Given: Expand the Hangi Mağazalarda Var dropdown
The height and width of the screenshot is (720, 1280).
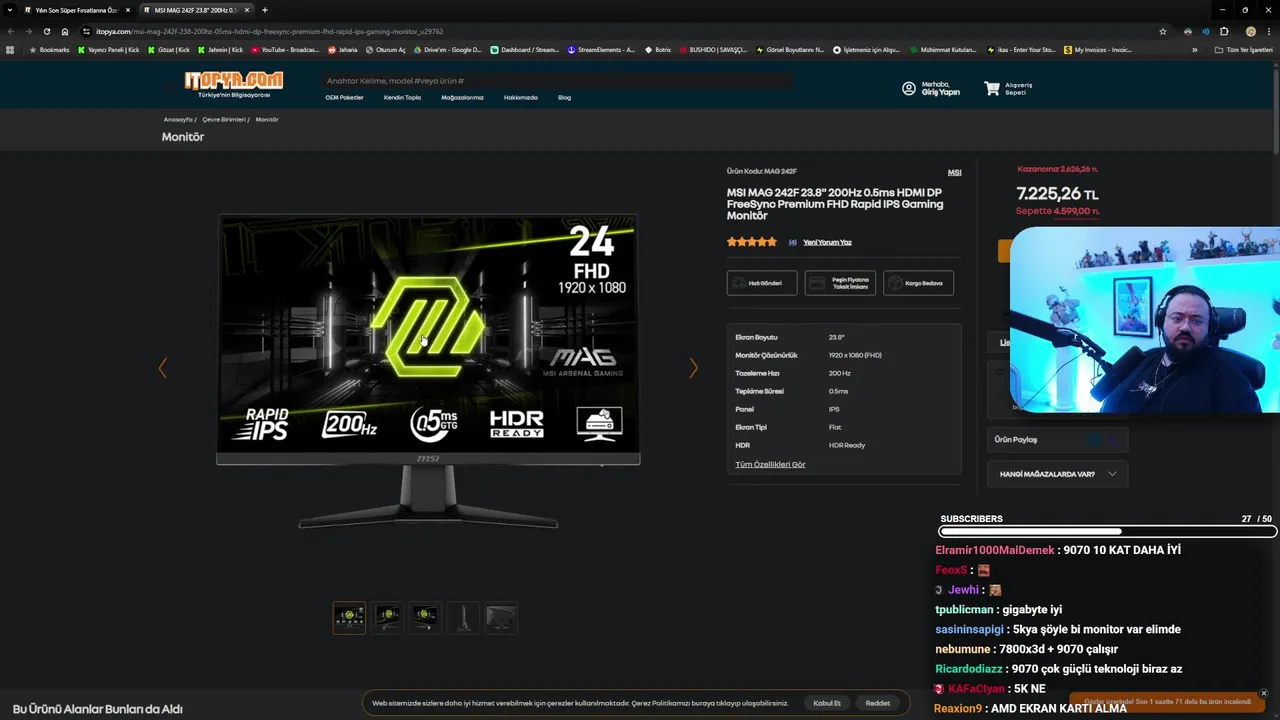Looking at the screenshot, I should 1057,474.
